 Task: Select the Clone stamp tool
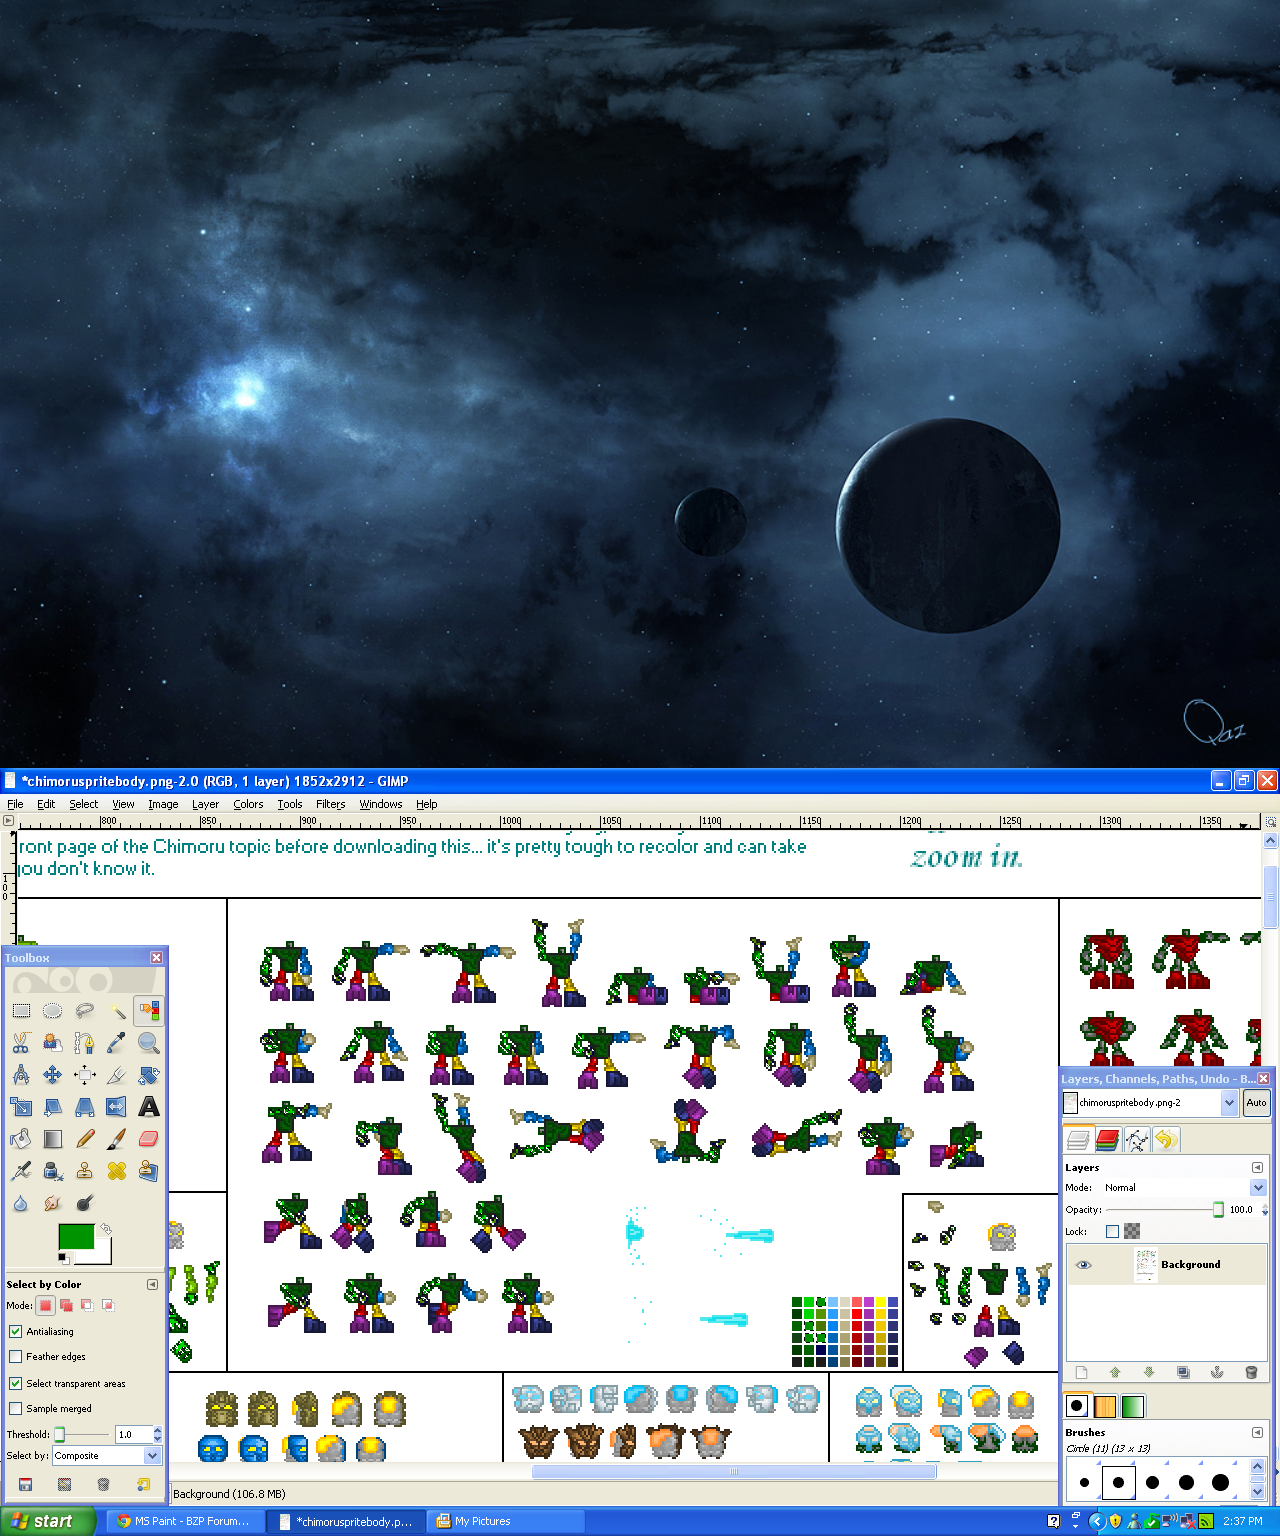pos(85,1171)
